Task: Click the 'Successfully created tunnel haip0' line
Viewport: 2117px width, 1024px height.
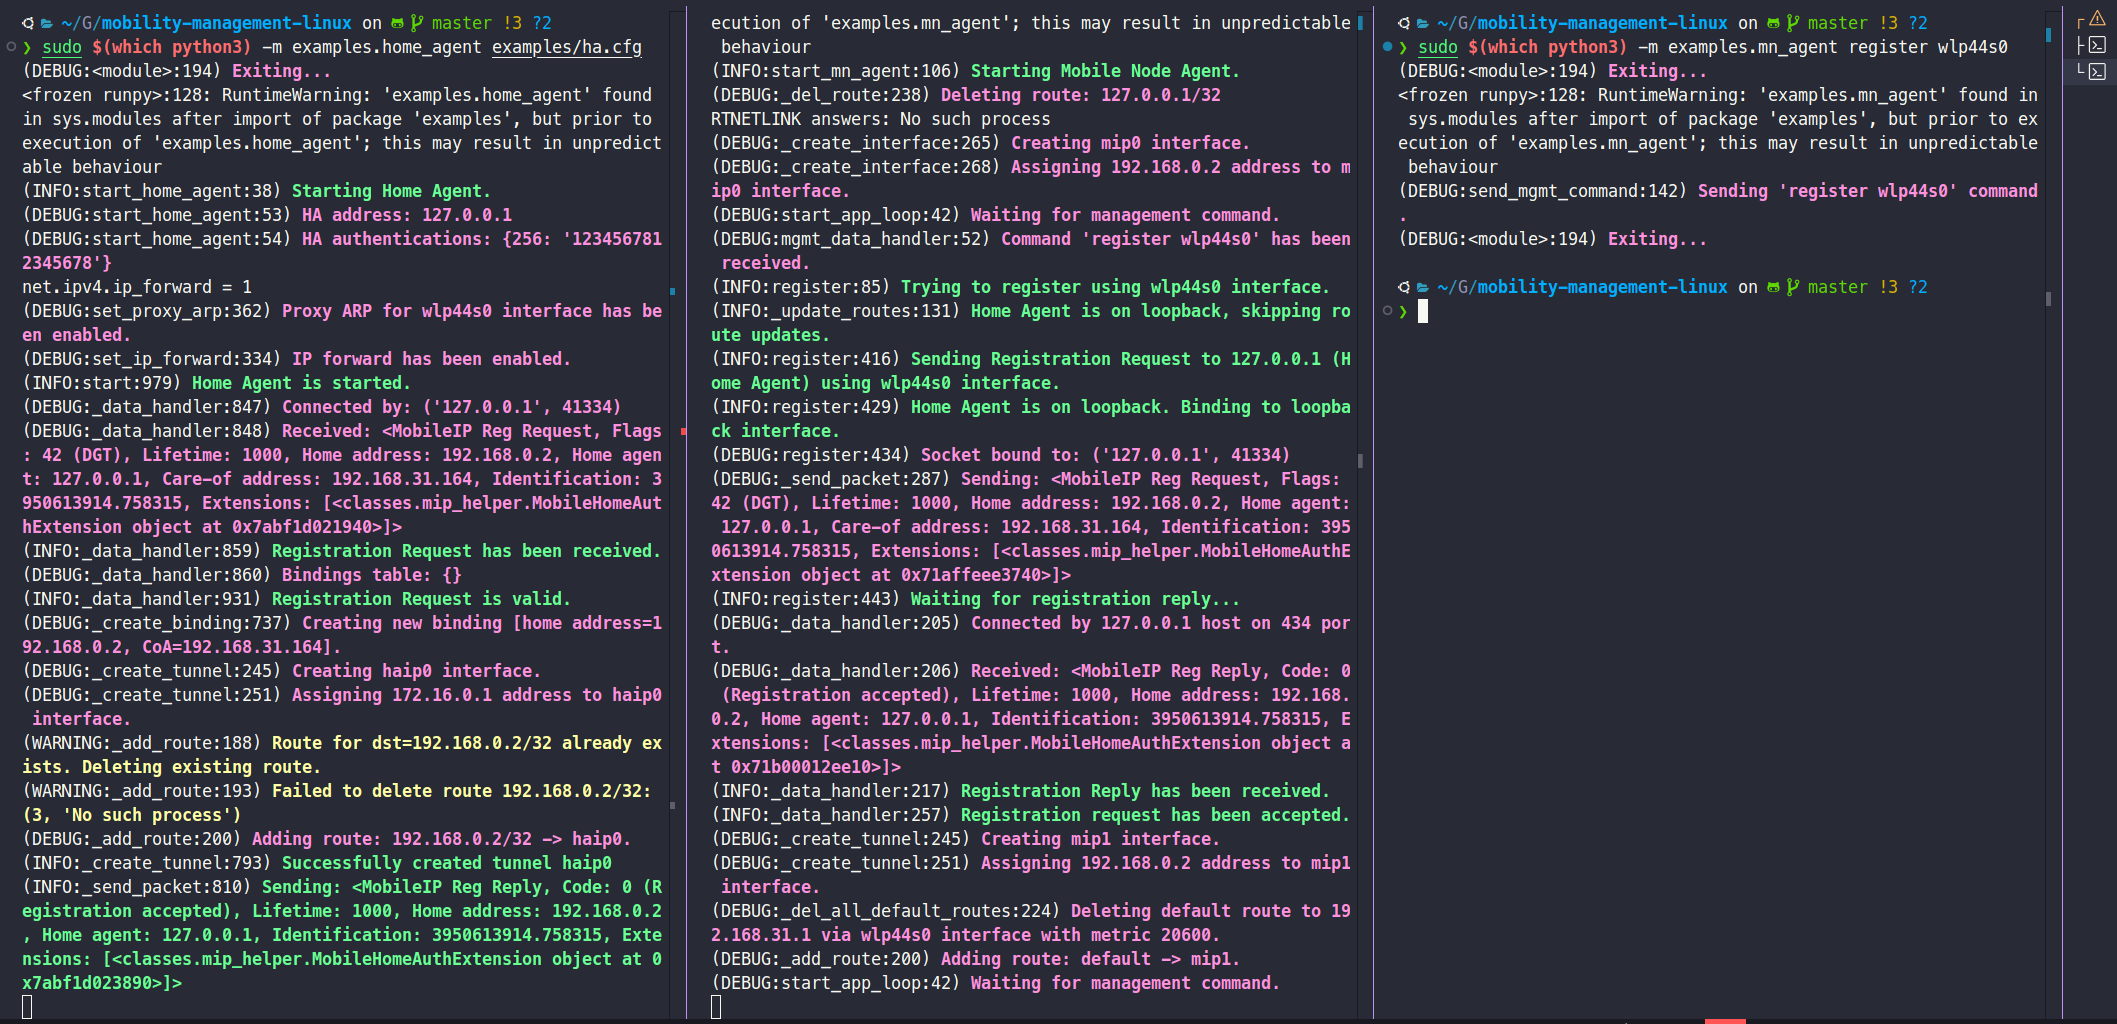Action: point(317,863)
